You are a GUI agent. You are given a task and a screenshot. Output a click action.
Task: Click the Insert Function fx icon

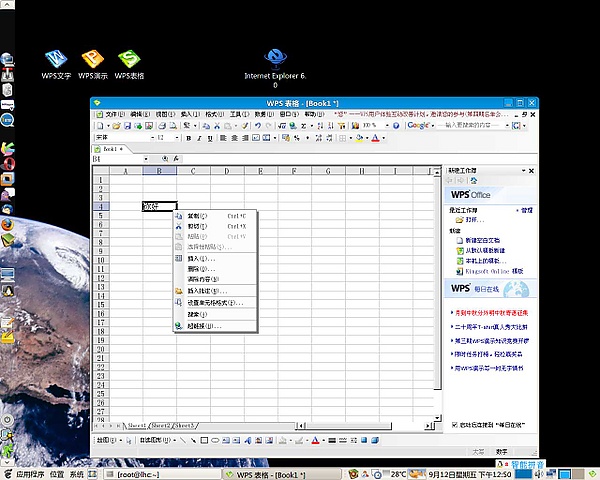(176, 158)
